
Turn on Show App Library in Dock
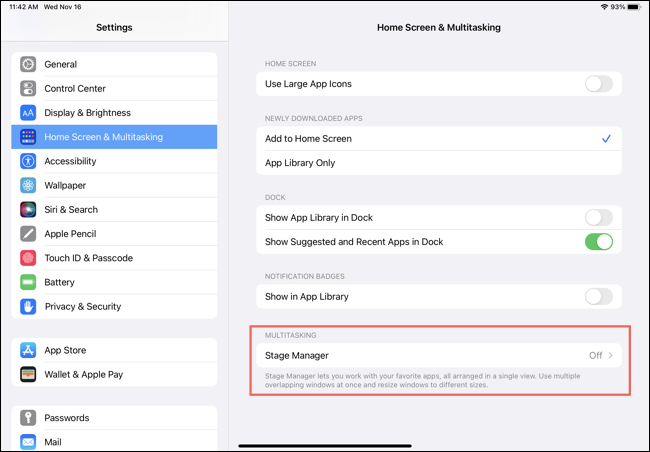click(x=599, y=218)
